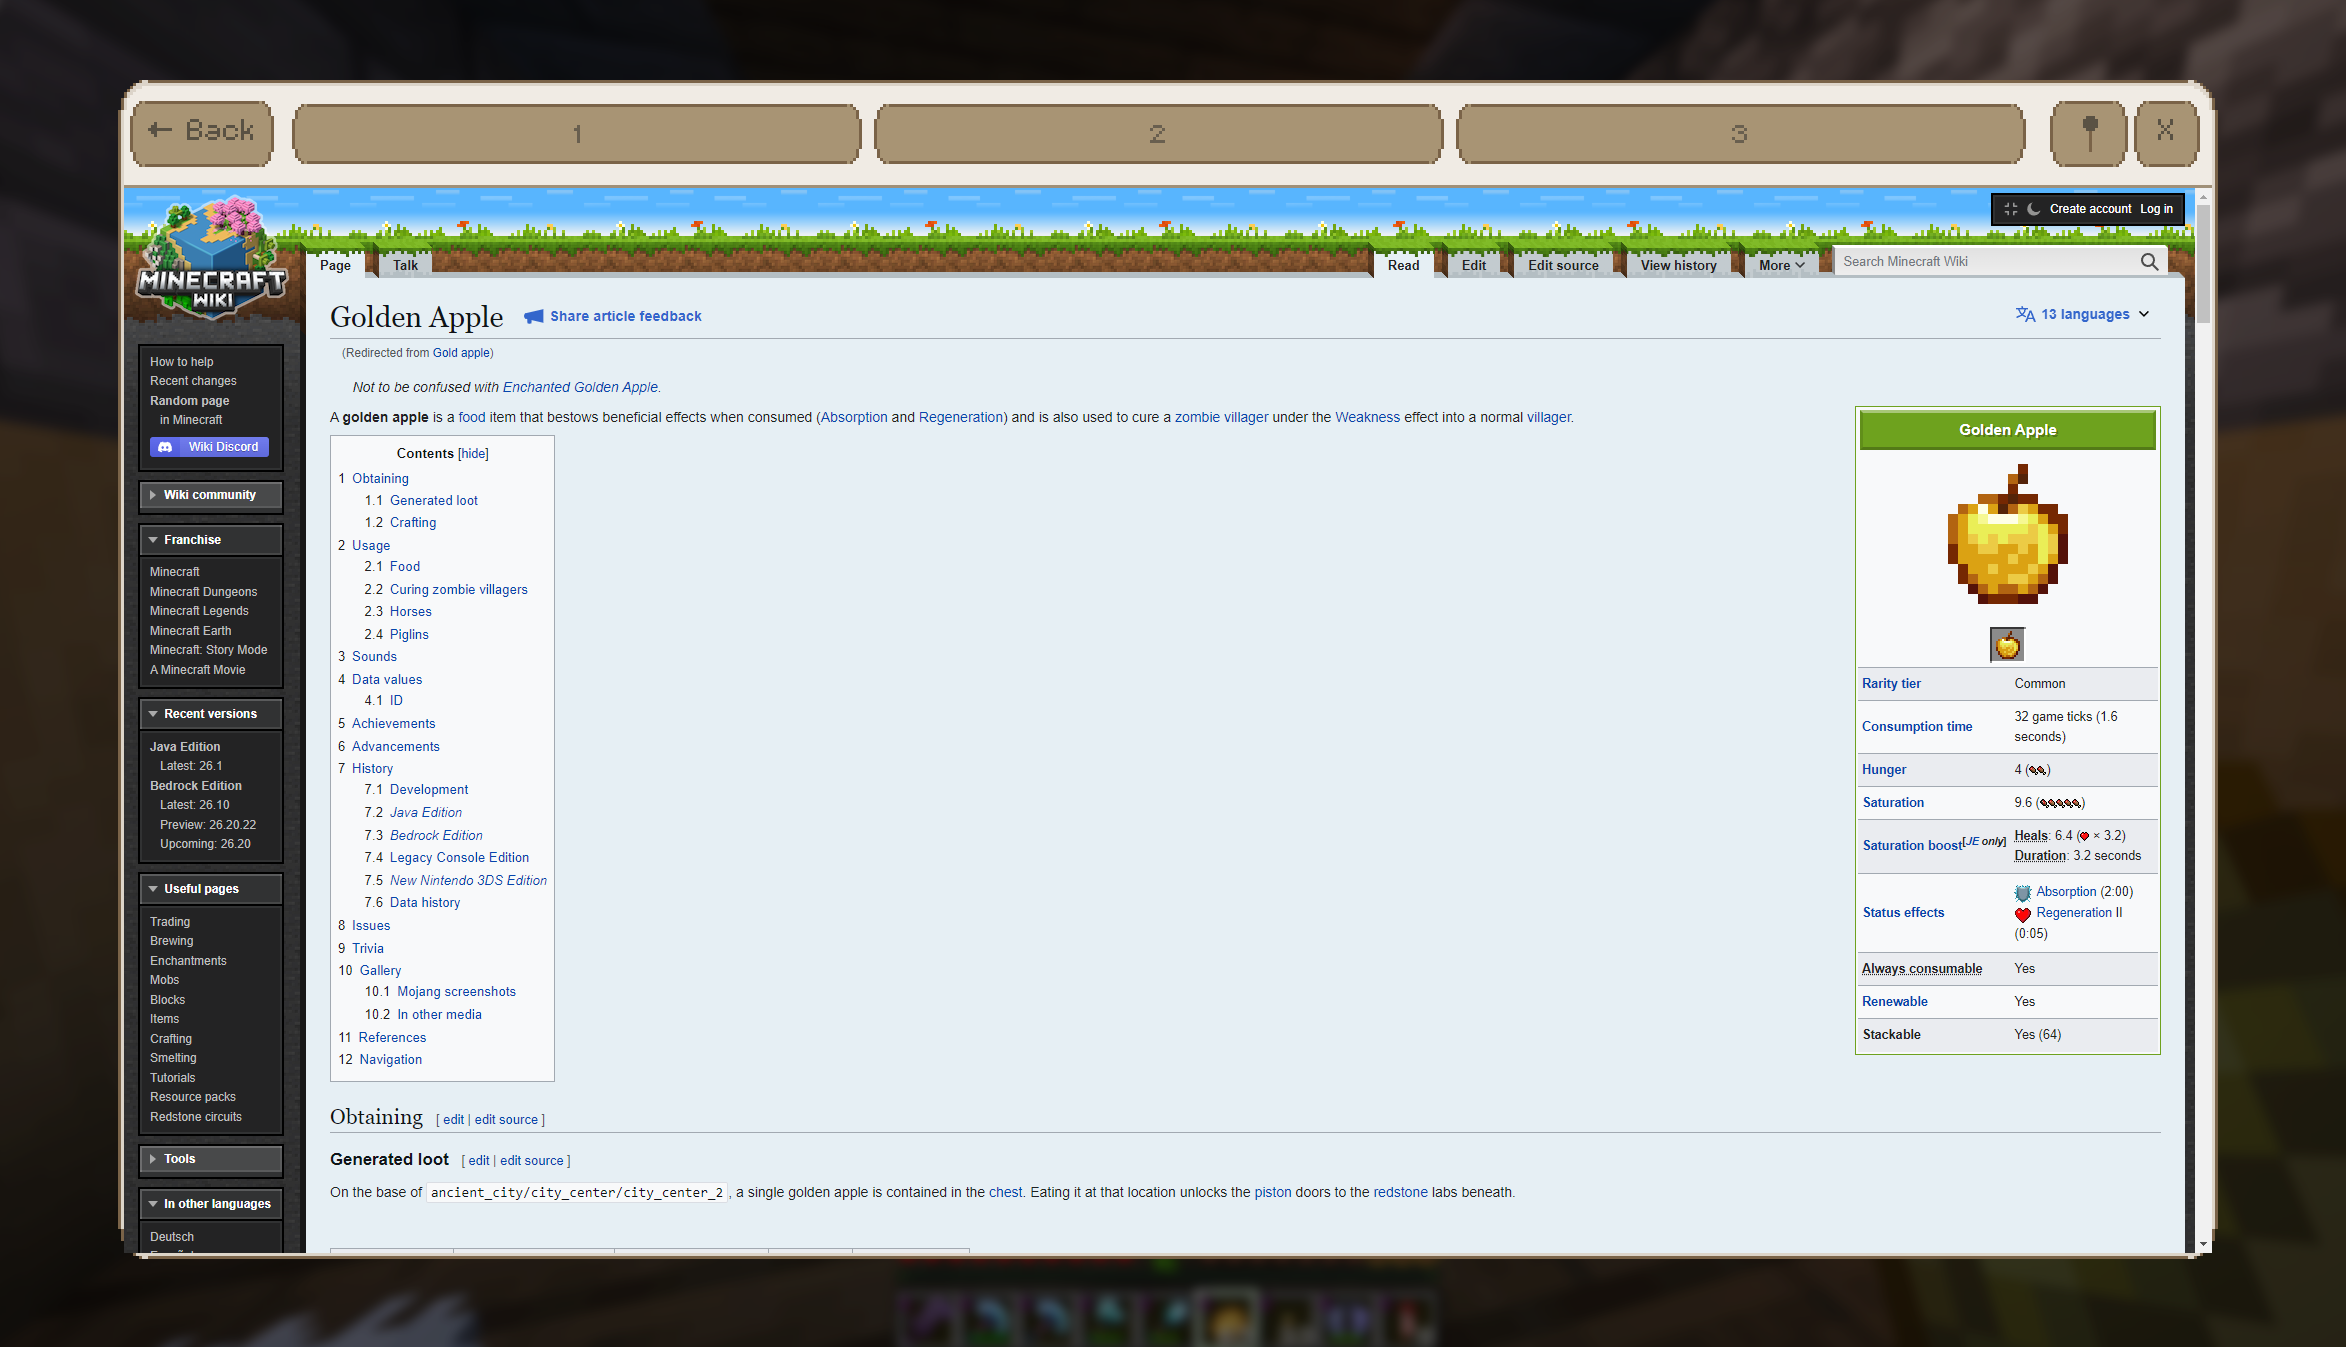Jump to Crafting in contents
This screenshot has height=1347, width=2346.
tap(413, 523)
